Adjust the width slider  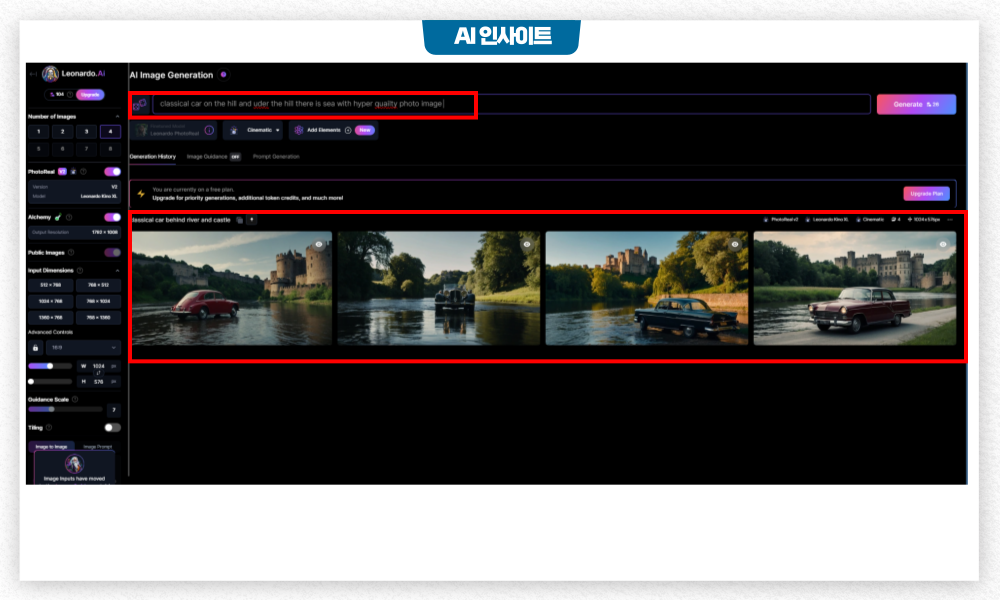pos(50,366)
